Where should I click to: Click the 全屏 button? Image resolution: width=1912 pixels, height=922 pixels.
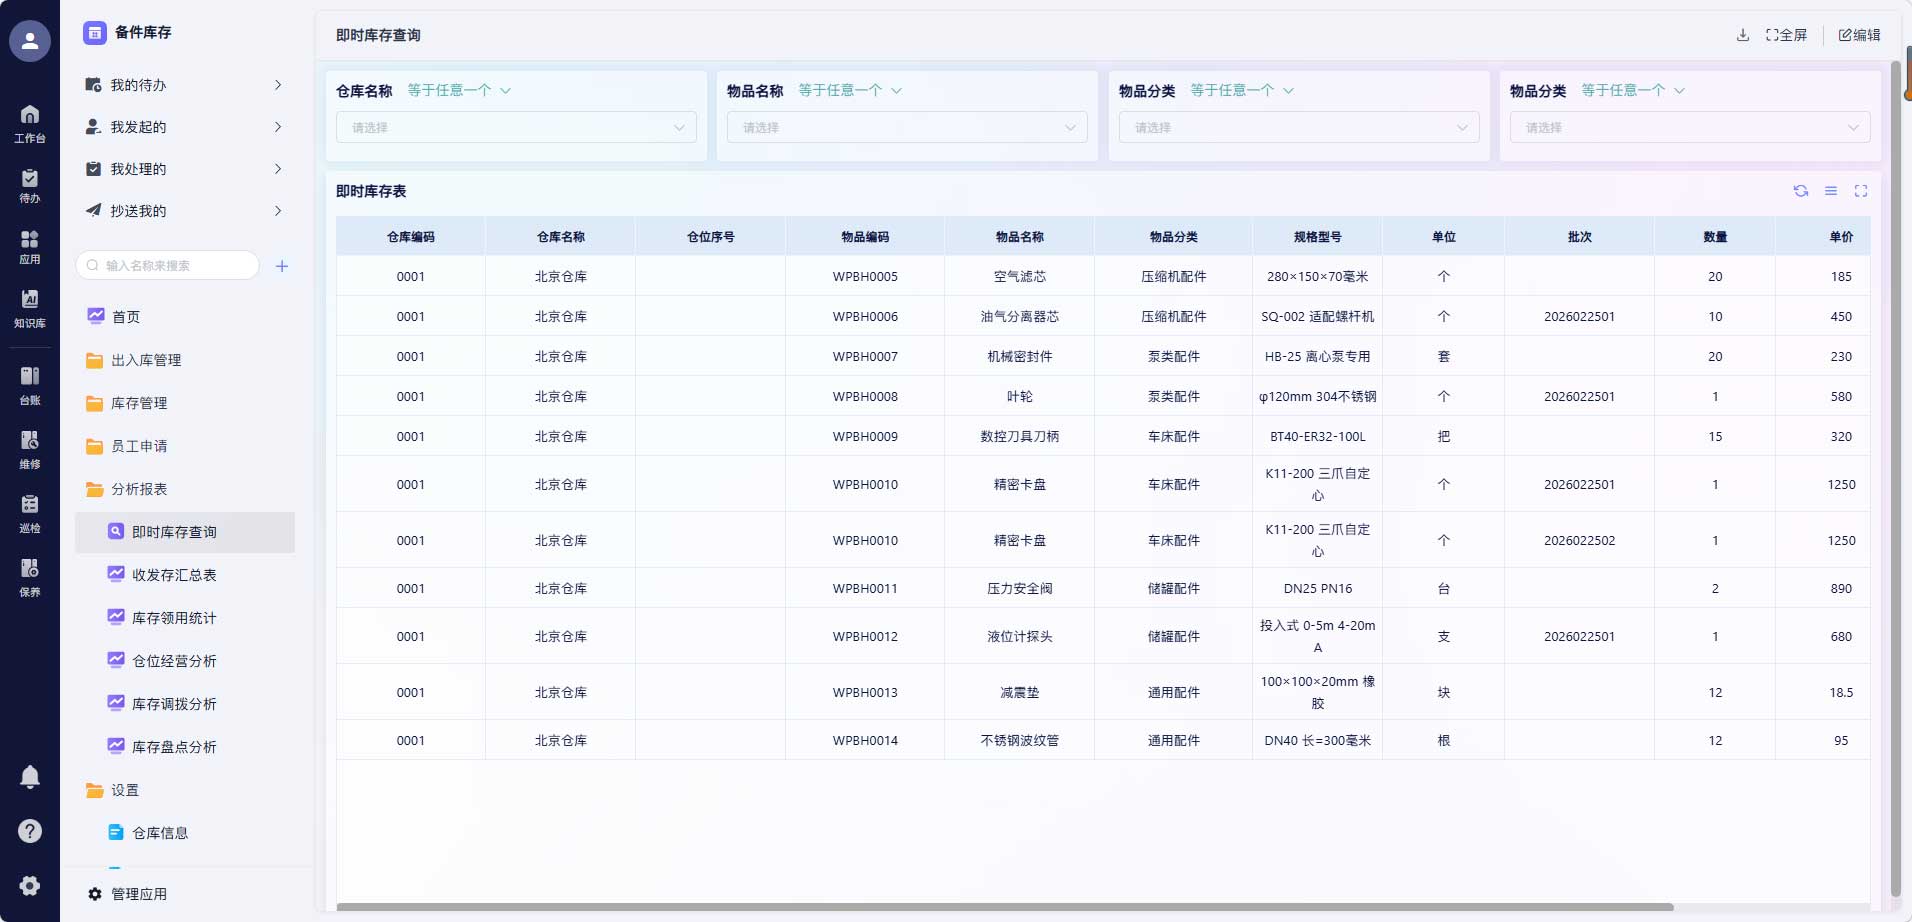point(1786,35)
